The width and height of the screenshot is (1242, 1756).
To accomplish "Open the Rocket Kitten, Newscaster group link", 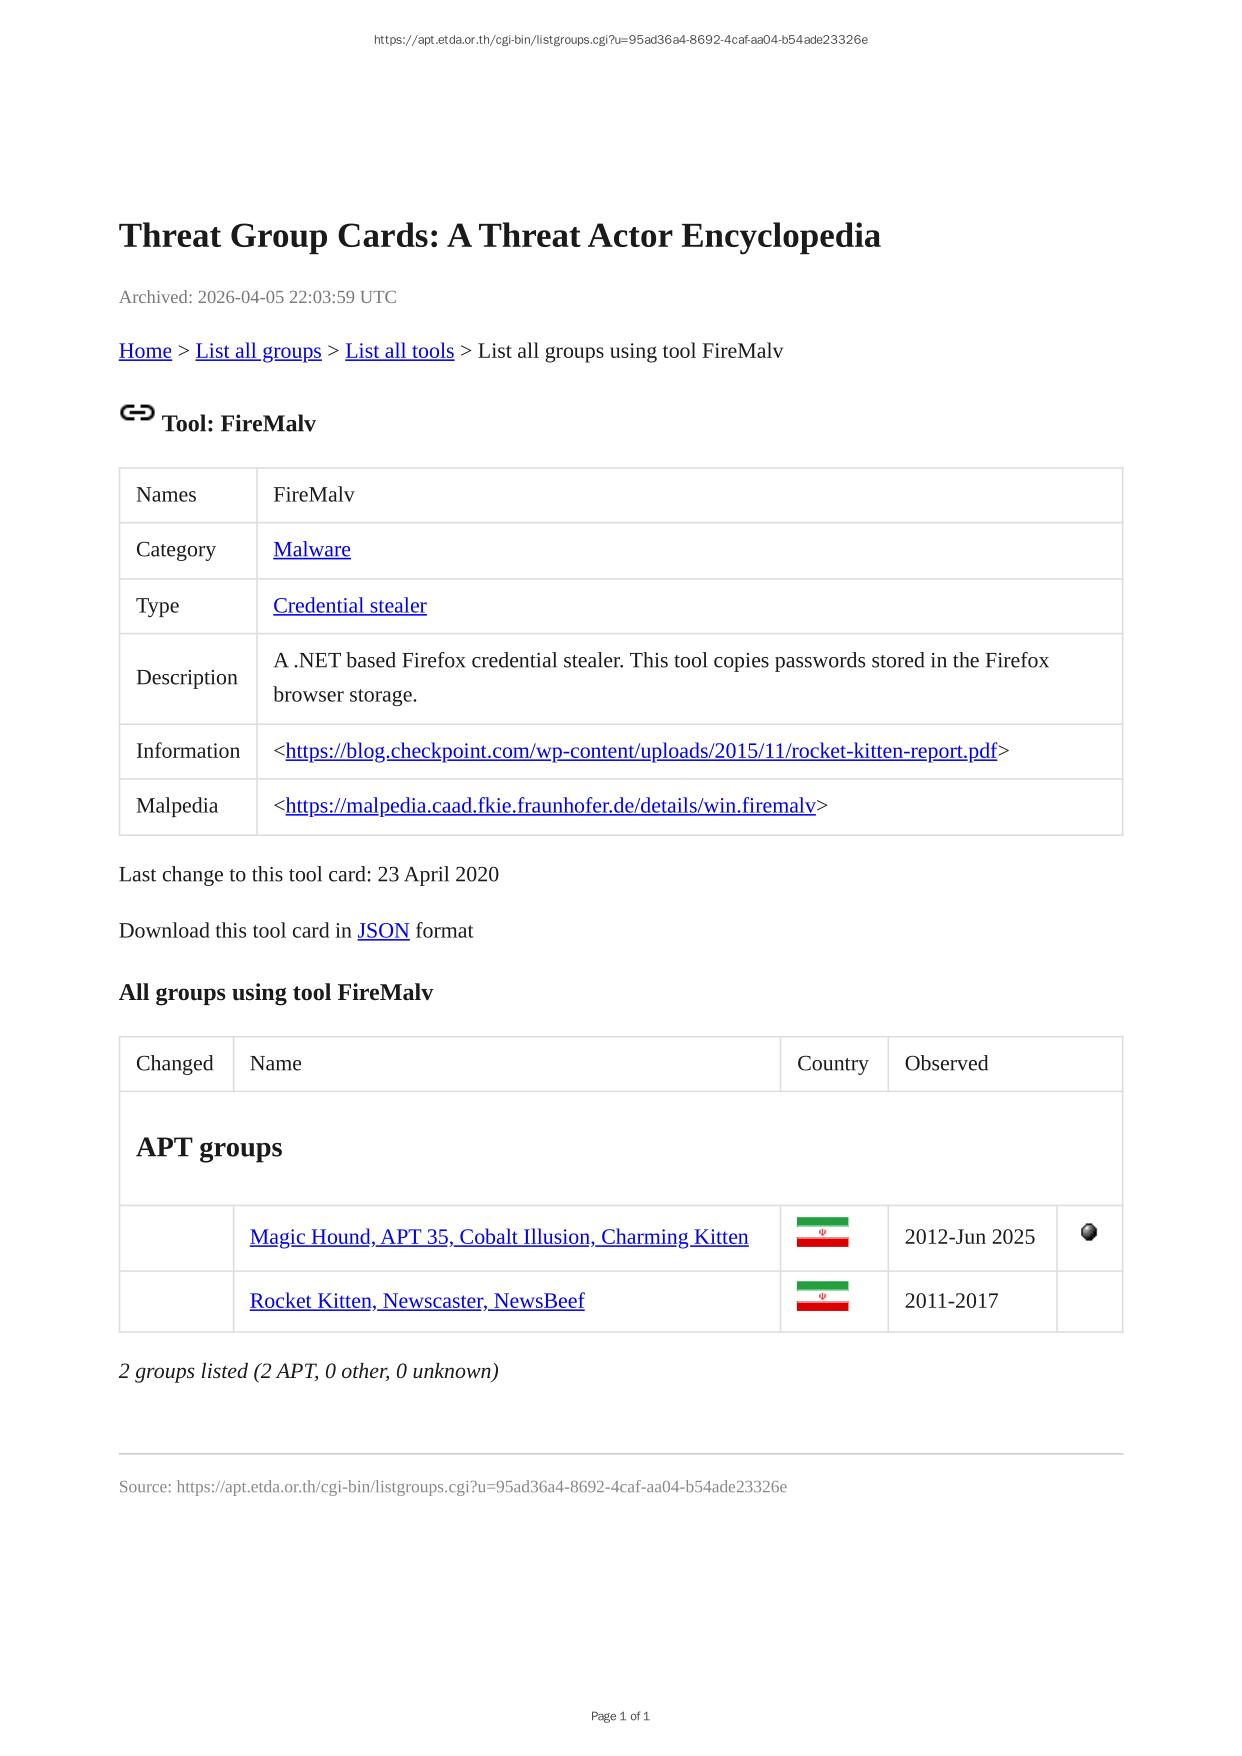I will click(416, 1301).
